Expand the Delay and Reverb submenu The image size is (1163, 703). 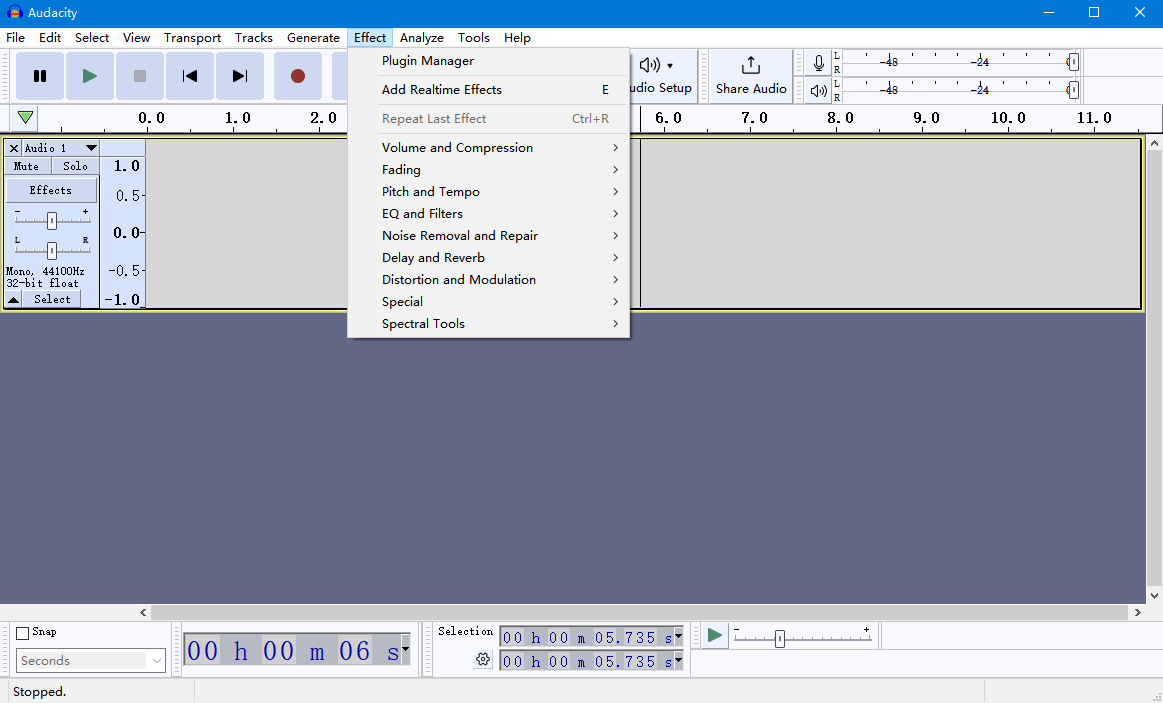click(489, 257)
